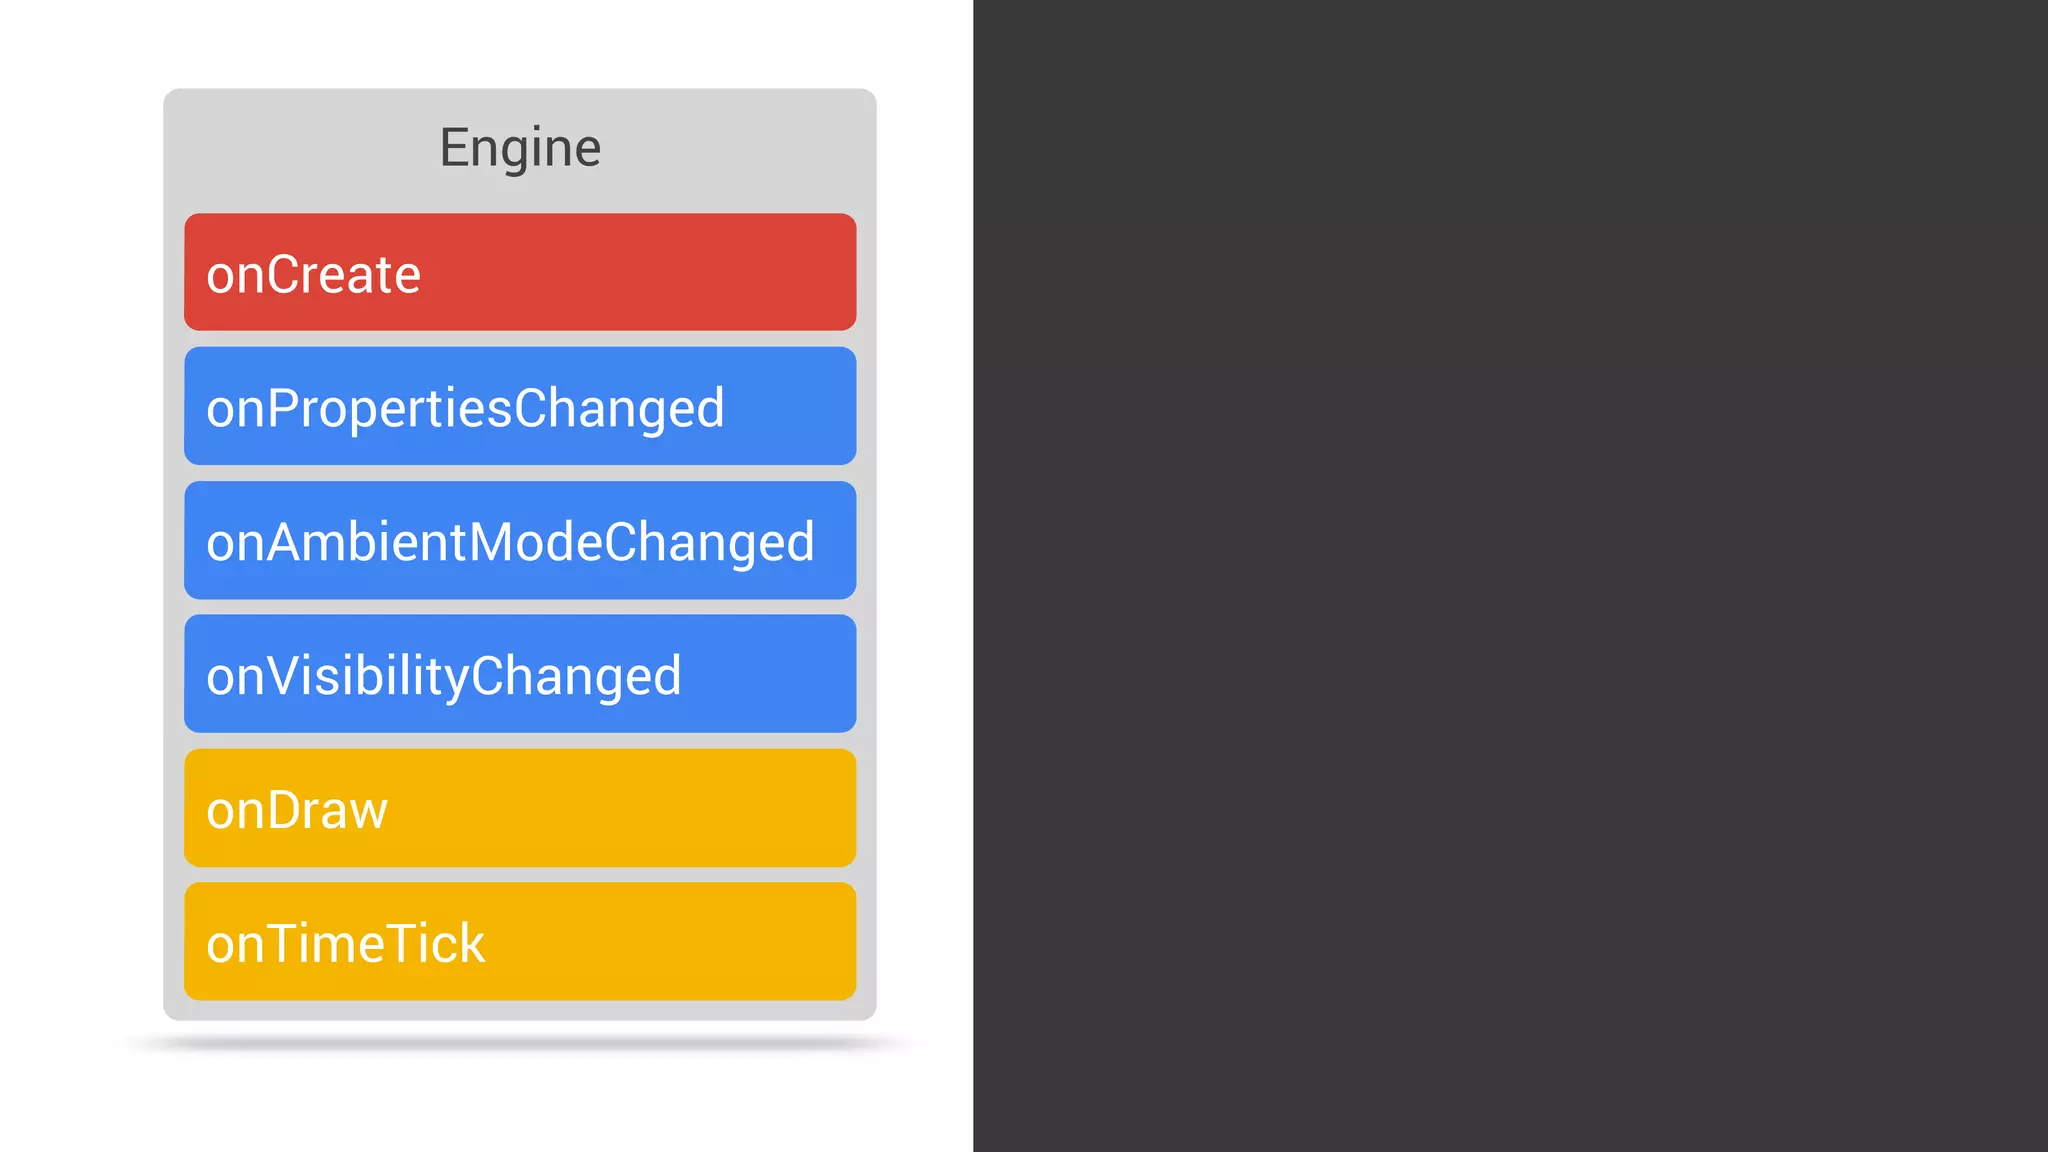The height and width of the screenshot is (1152, 2048).
Task: Click the onTimeTick text label
Action: 345,945
